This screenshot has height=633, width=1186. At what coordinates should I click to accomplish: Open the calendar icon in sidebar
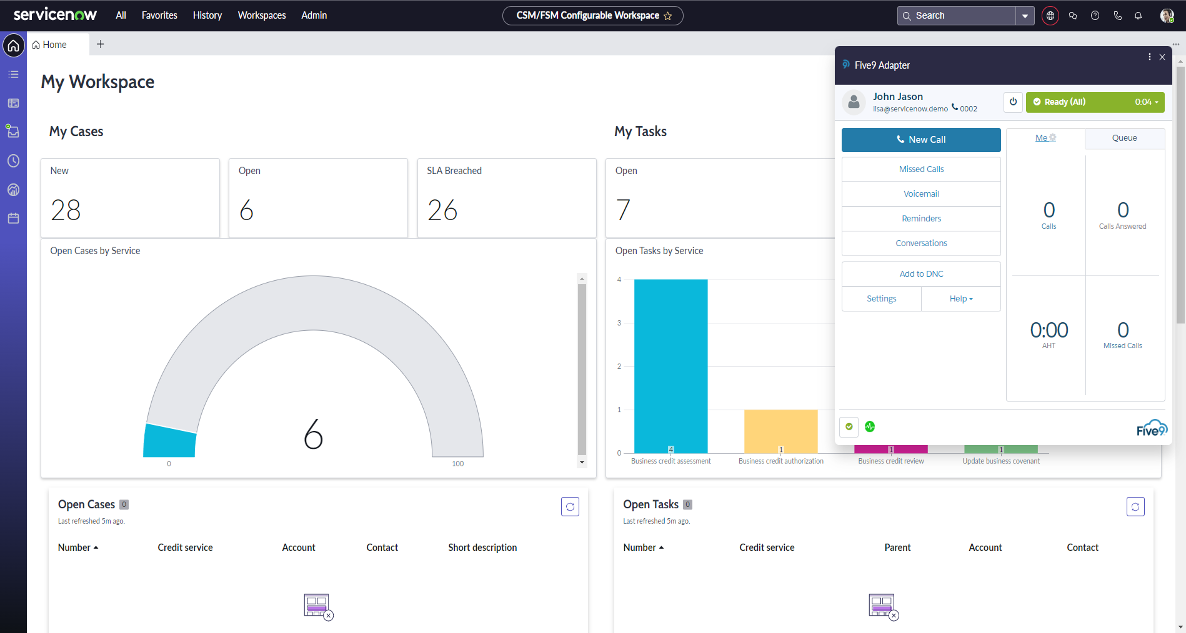[13, 218]
